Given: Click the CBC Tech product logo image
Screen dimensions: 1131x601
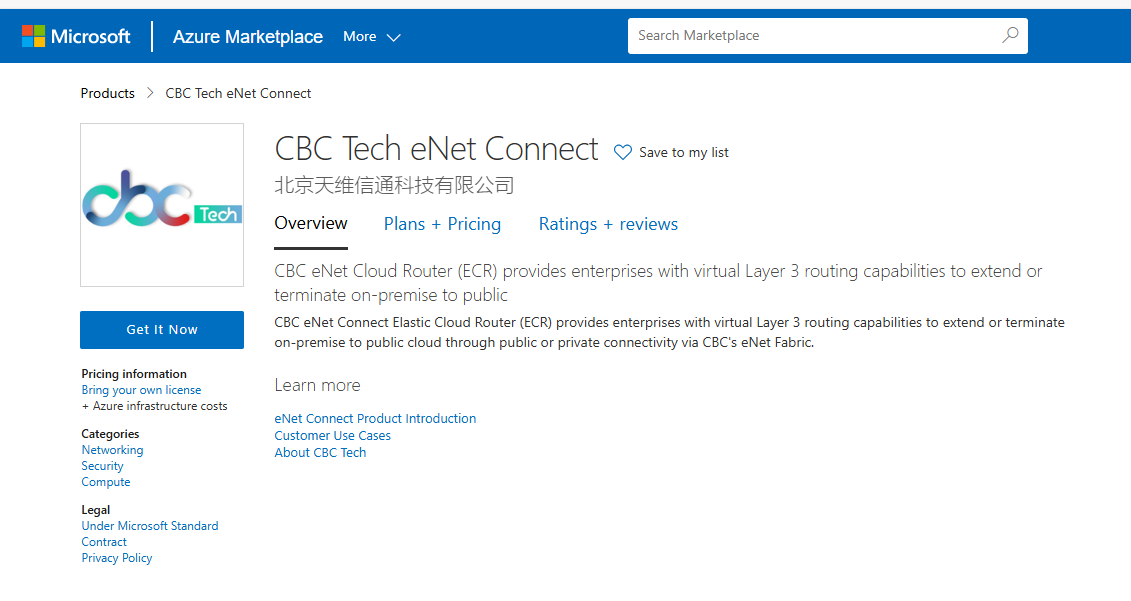Looking at the screenshot, I should click(x=161, y=204).
